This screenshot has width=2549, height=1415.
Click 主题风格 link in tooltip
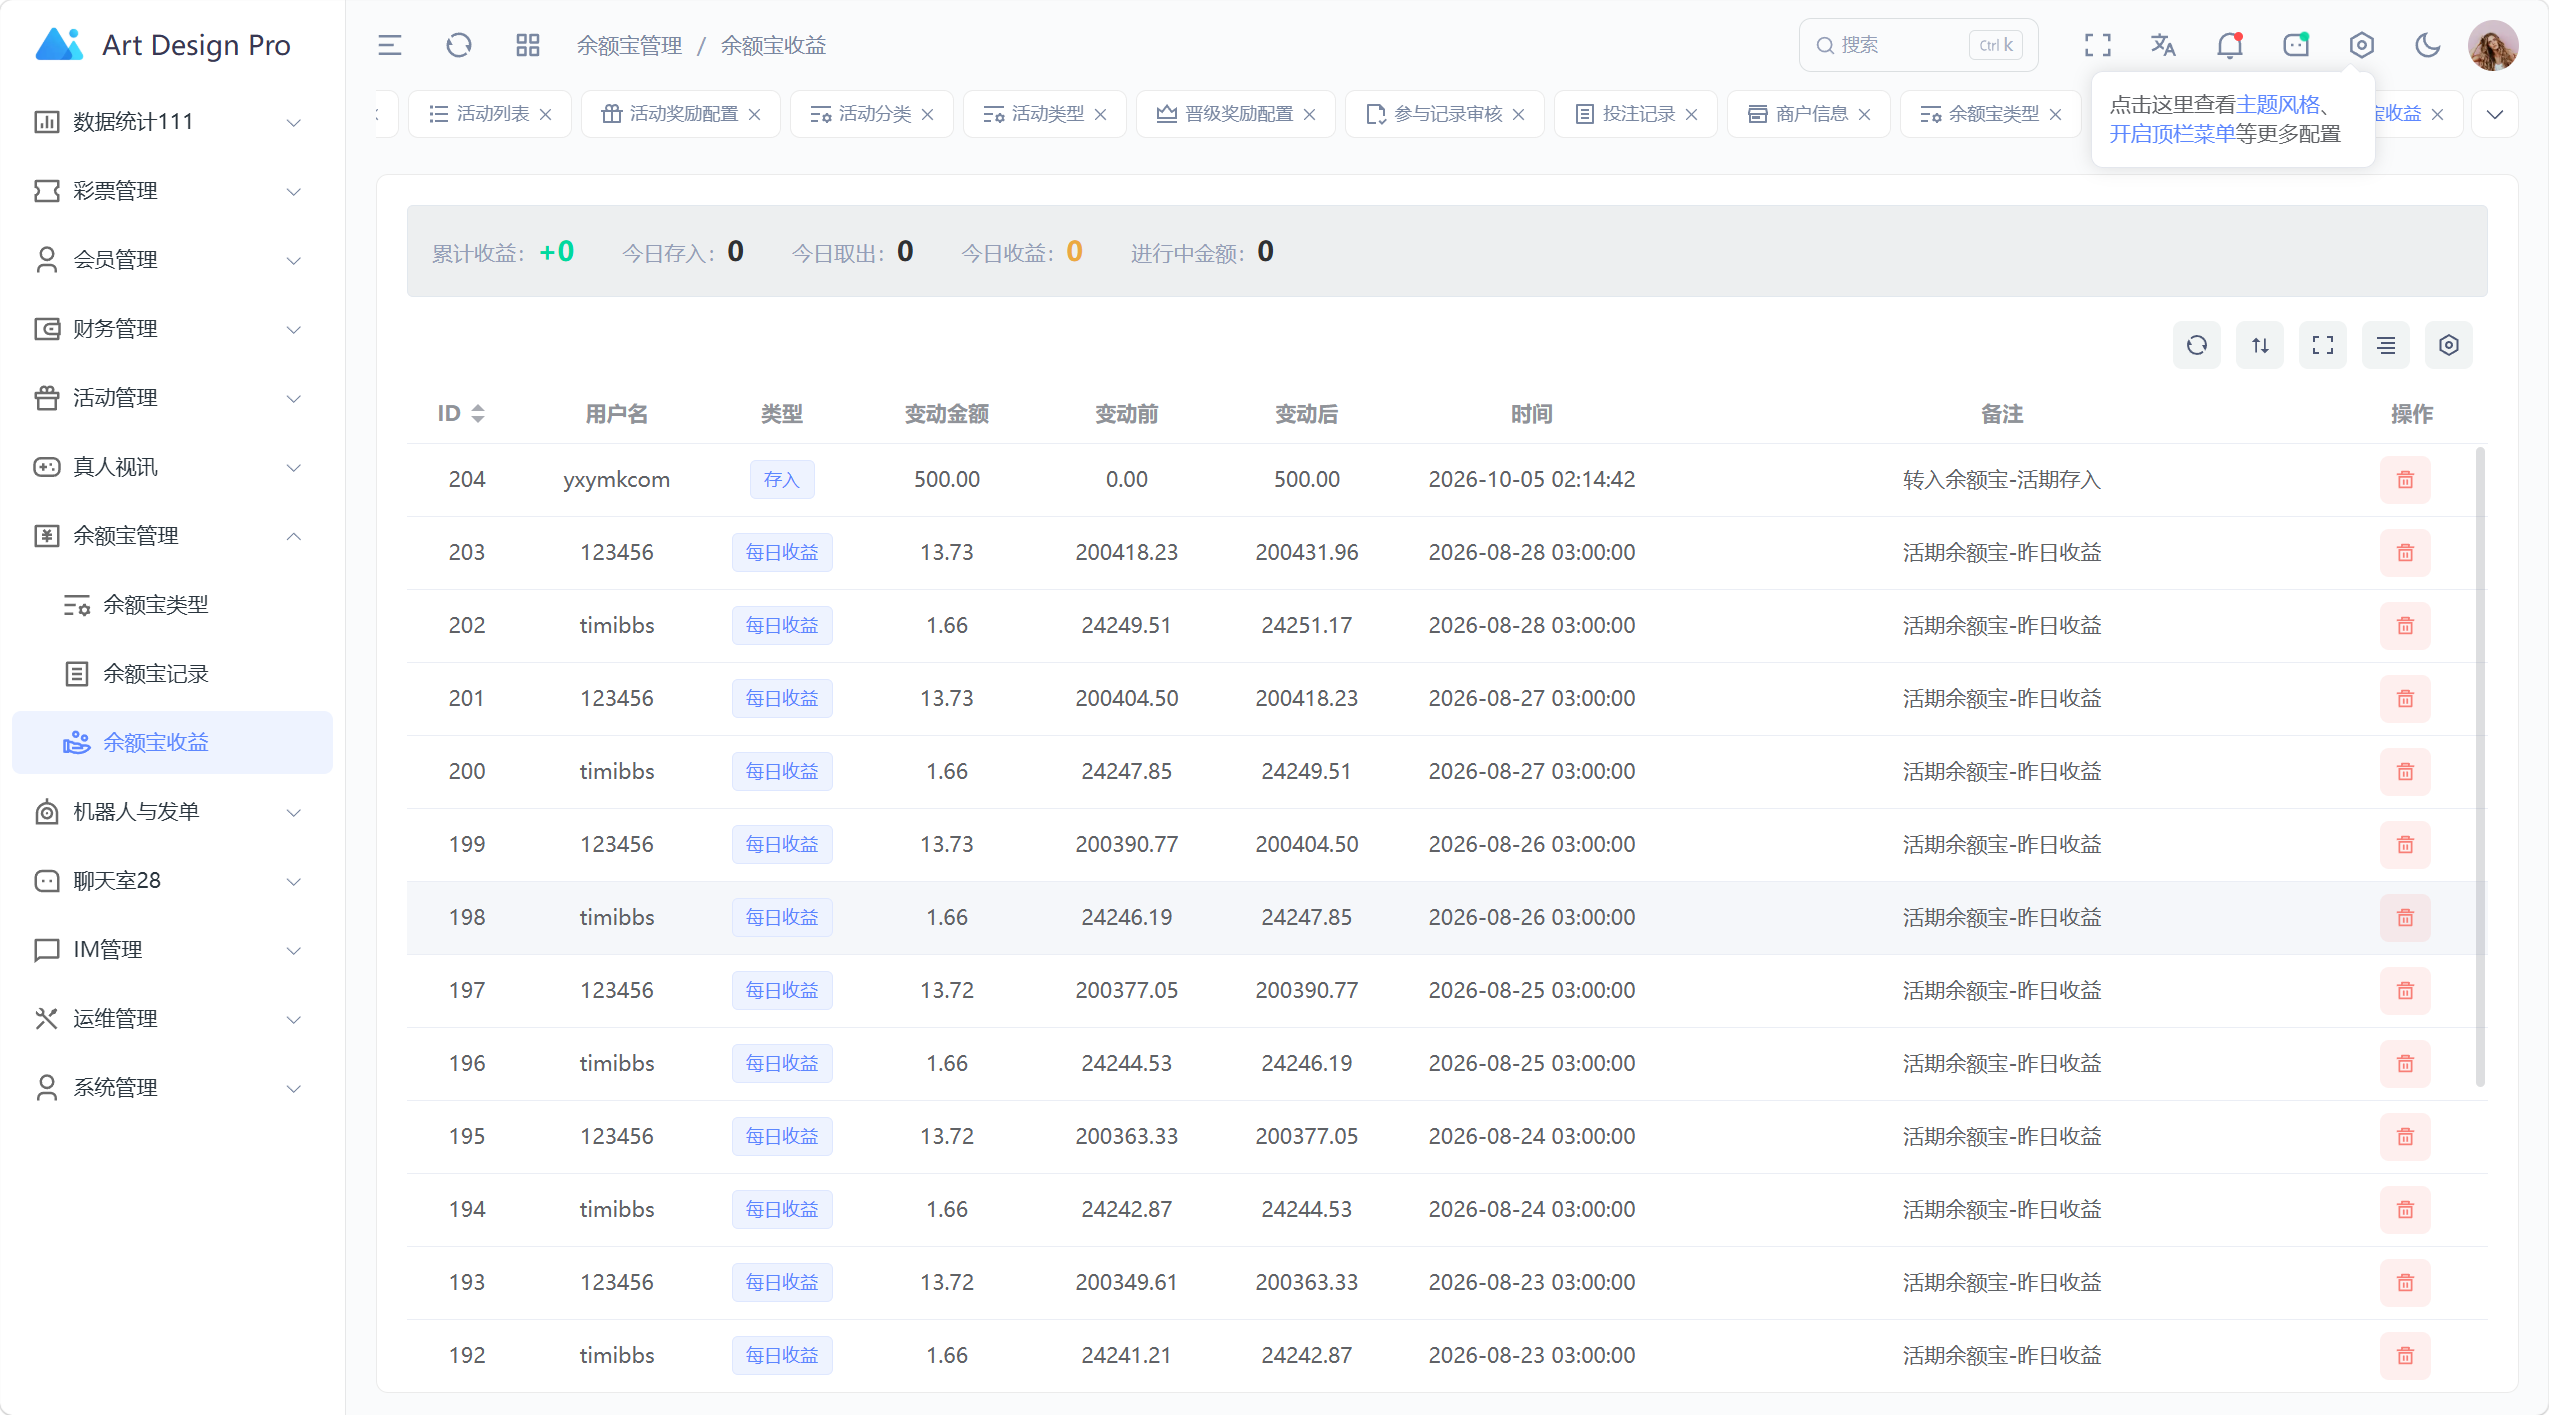pos(2277,105)
